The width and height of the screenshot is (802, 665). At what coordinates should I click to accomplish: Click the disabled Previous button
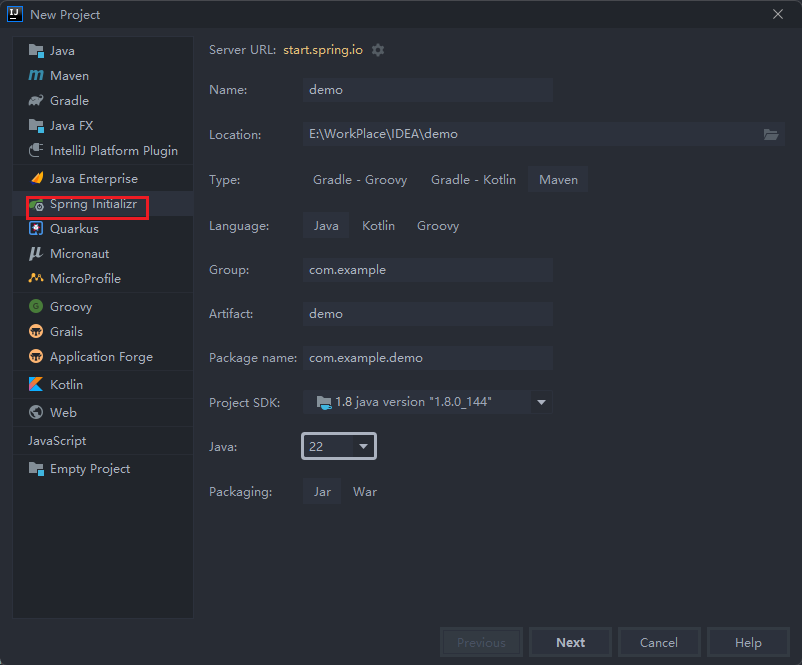pos(481,642)
